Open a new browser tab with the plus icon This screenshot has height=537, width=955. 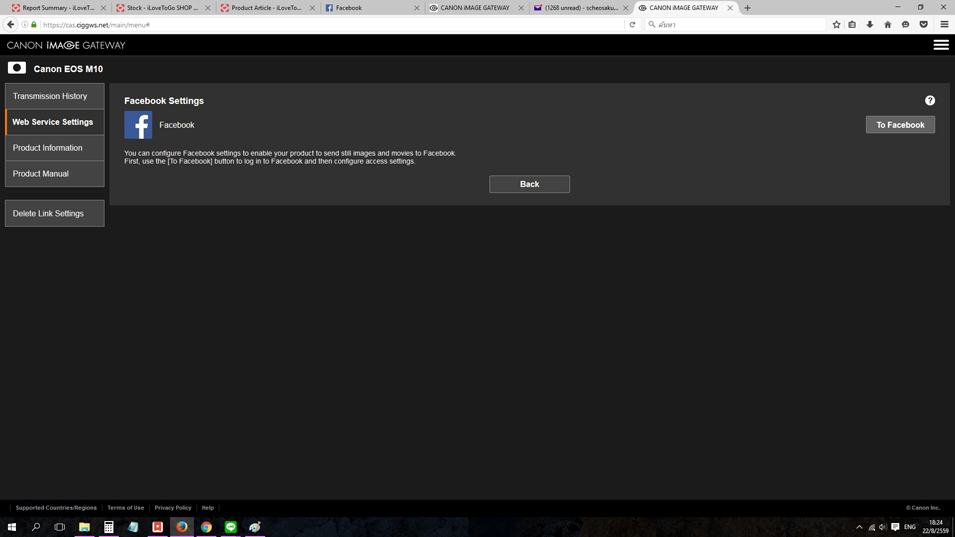coord(747,8)
